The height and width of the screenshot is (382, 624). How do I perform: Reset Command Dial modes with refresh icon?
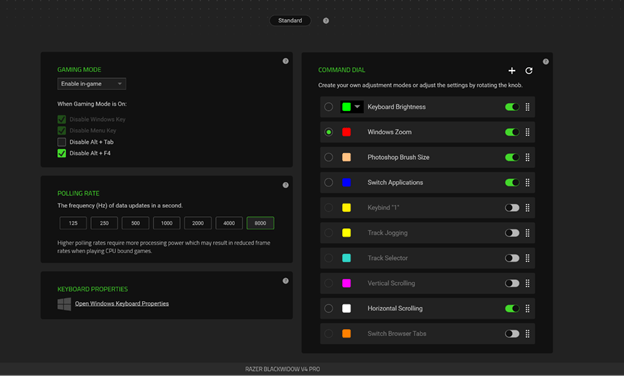528,70
